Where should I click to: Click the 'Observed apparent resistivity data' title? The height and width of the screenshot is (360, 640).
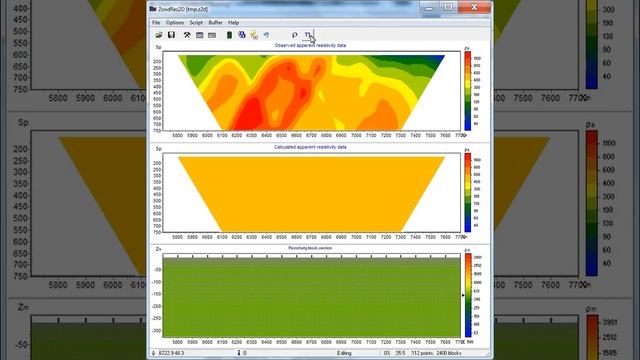coord(310,45)
